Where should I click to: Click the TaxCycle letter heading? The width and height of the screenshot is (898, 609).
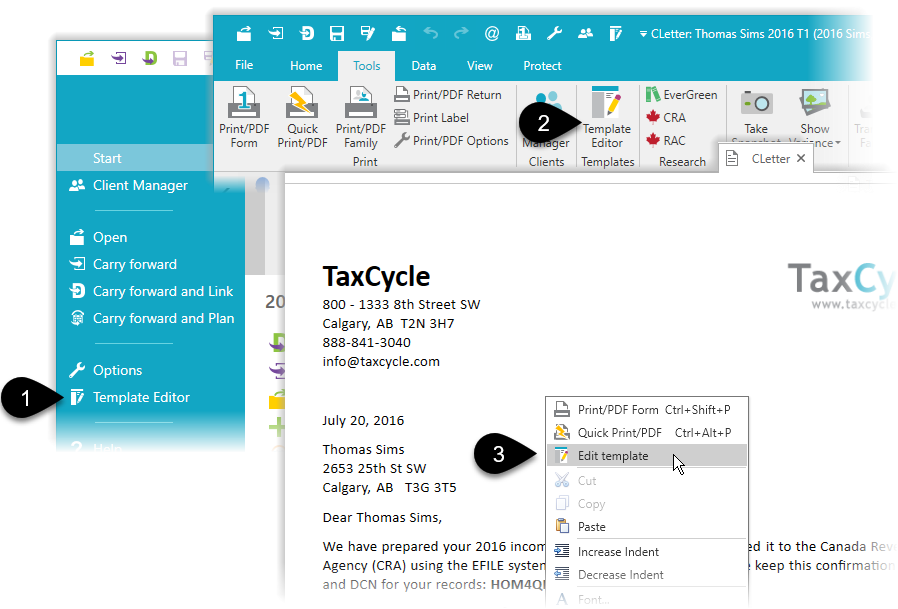coord(376,277)
